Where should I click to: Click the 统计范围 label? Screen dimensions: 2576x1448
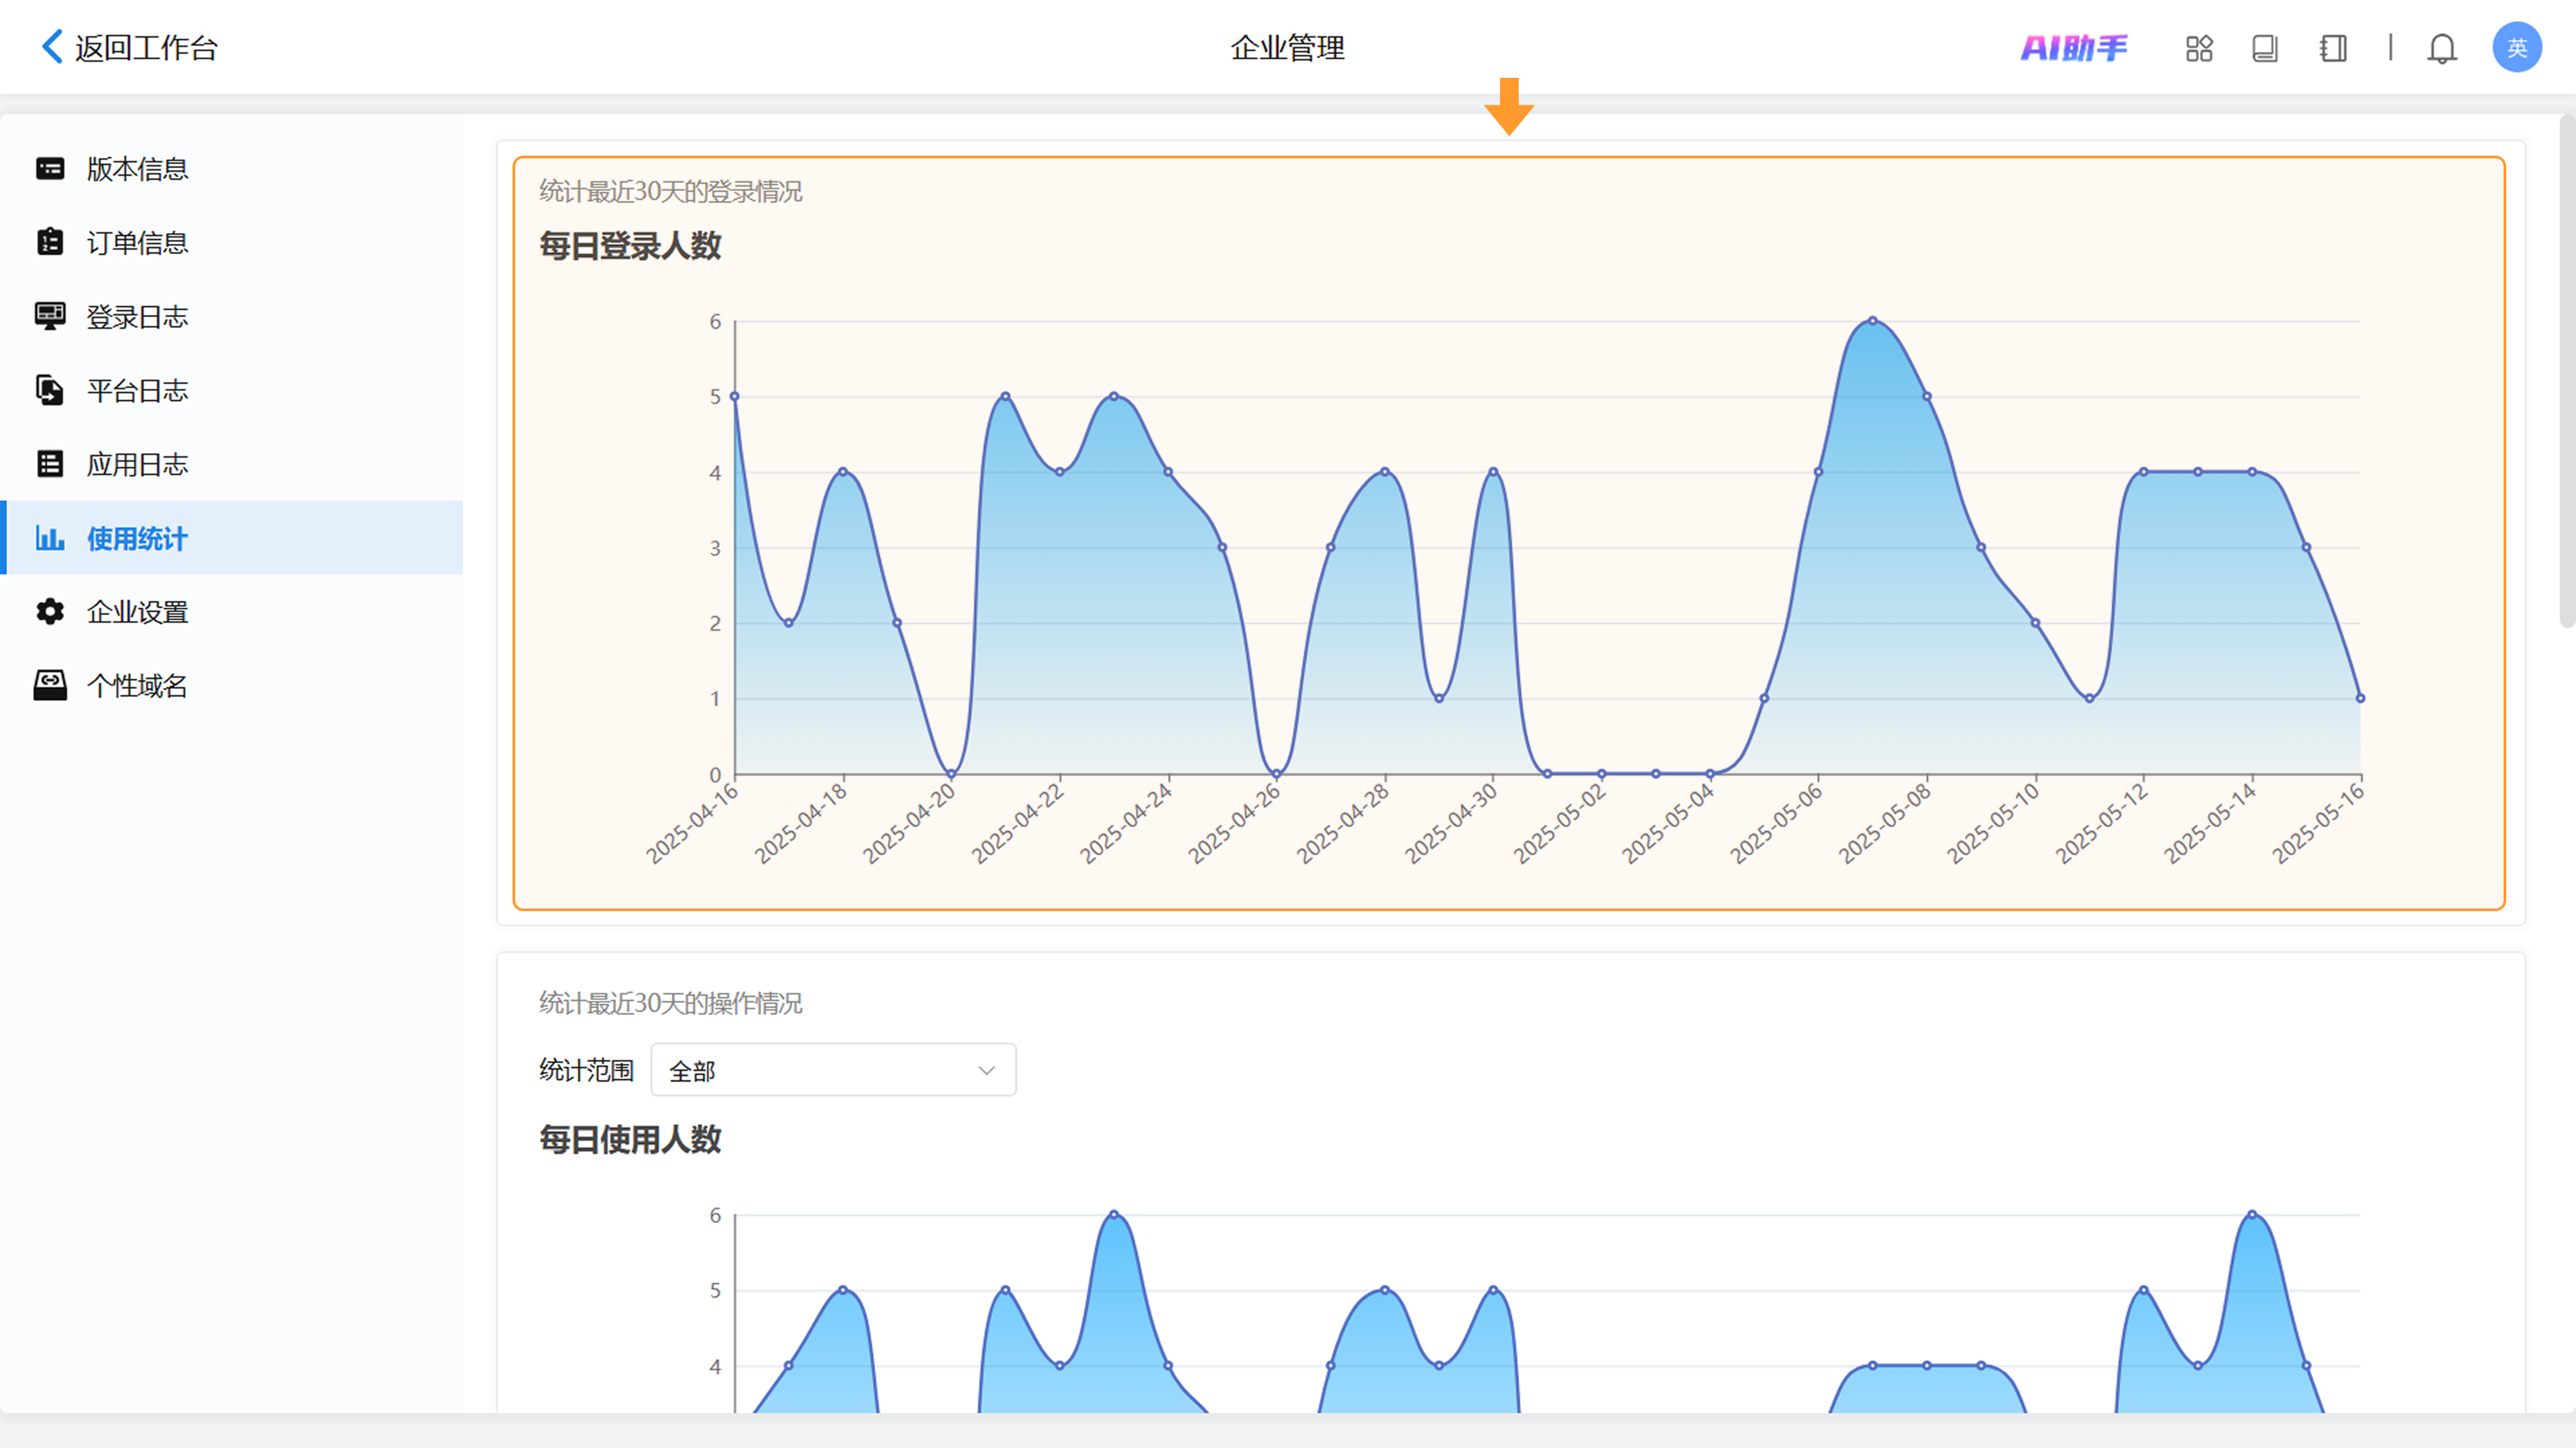point(586,1070)
